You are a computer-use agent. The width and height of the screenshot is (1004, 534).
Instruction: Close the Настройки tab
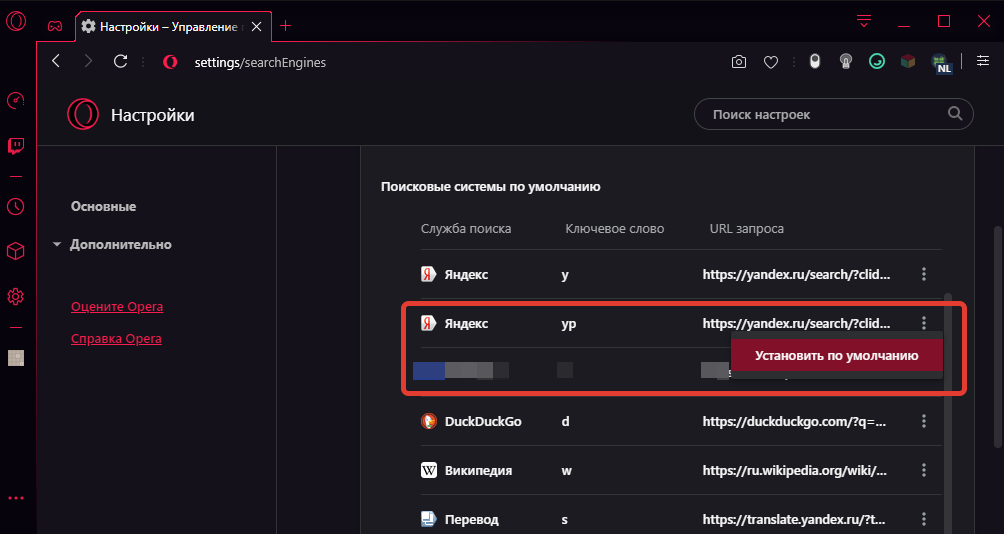[x=256, y=26]
